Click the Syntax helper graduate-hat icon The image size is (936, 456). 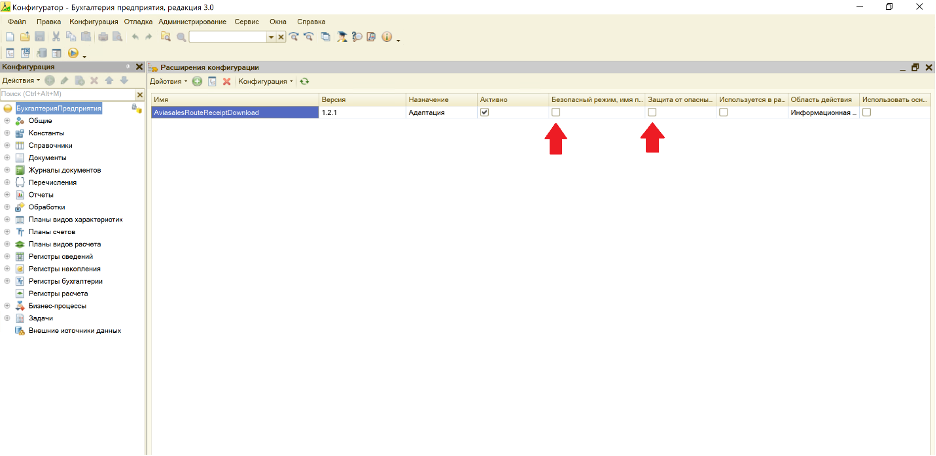coord(342,37)
